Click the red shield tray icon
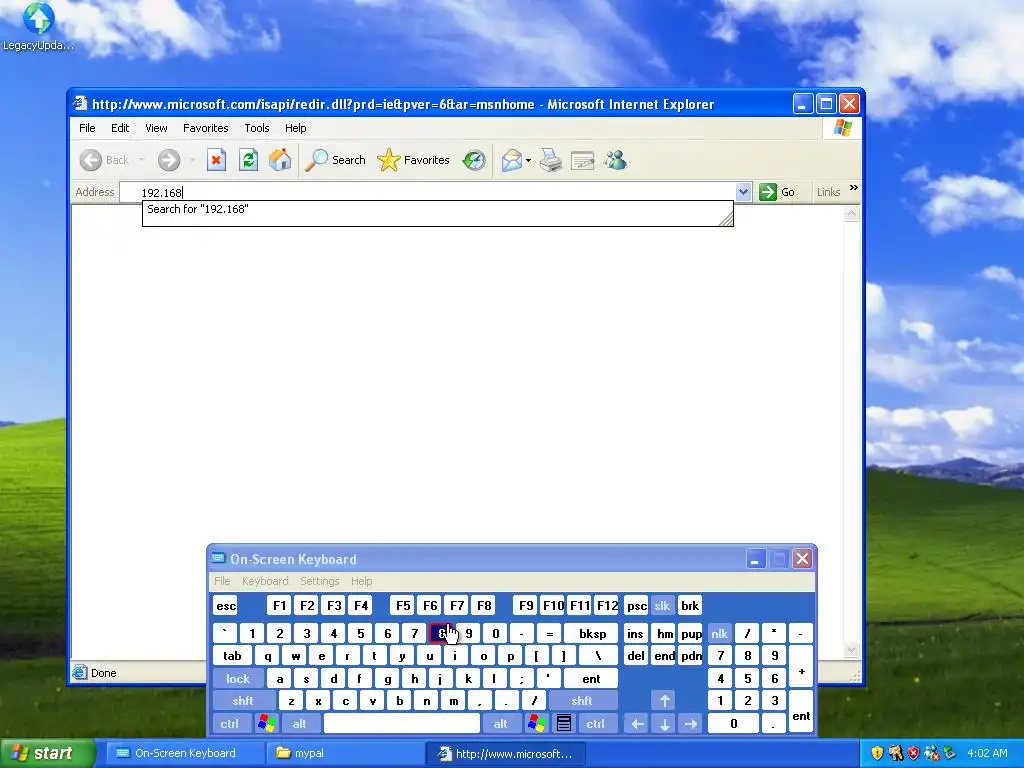 tap(913, 753)
